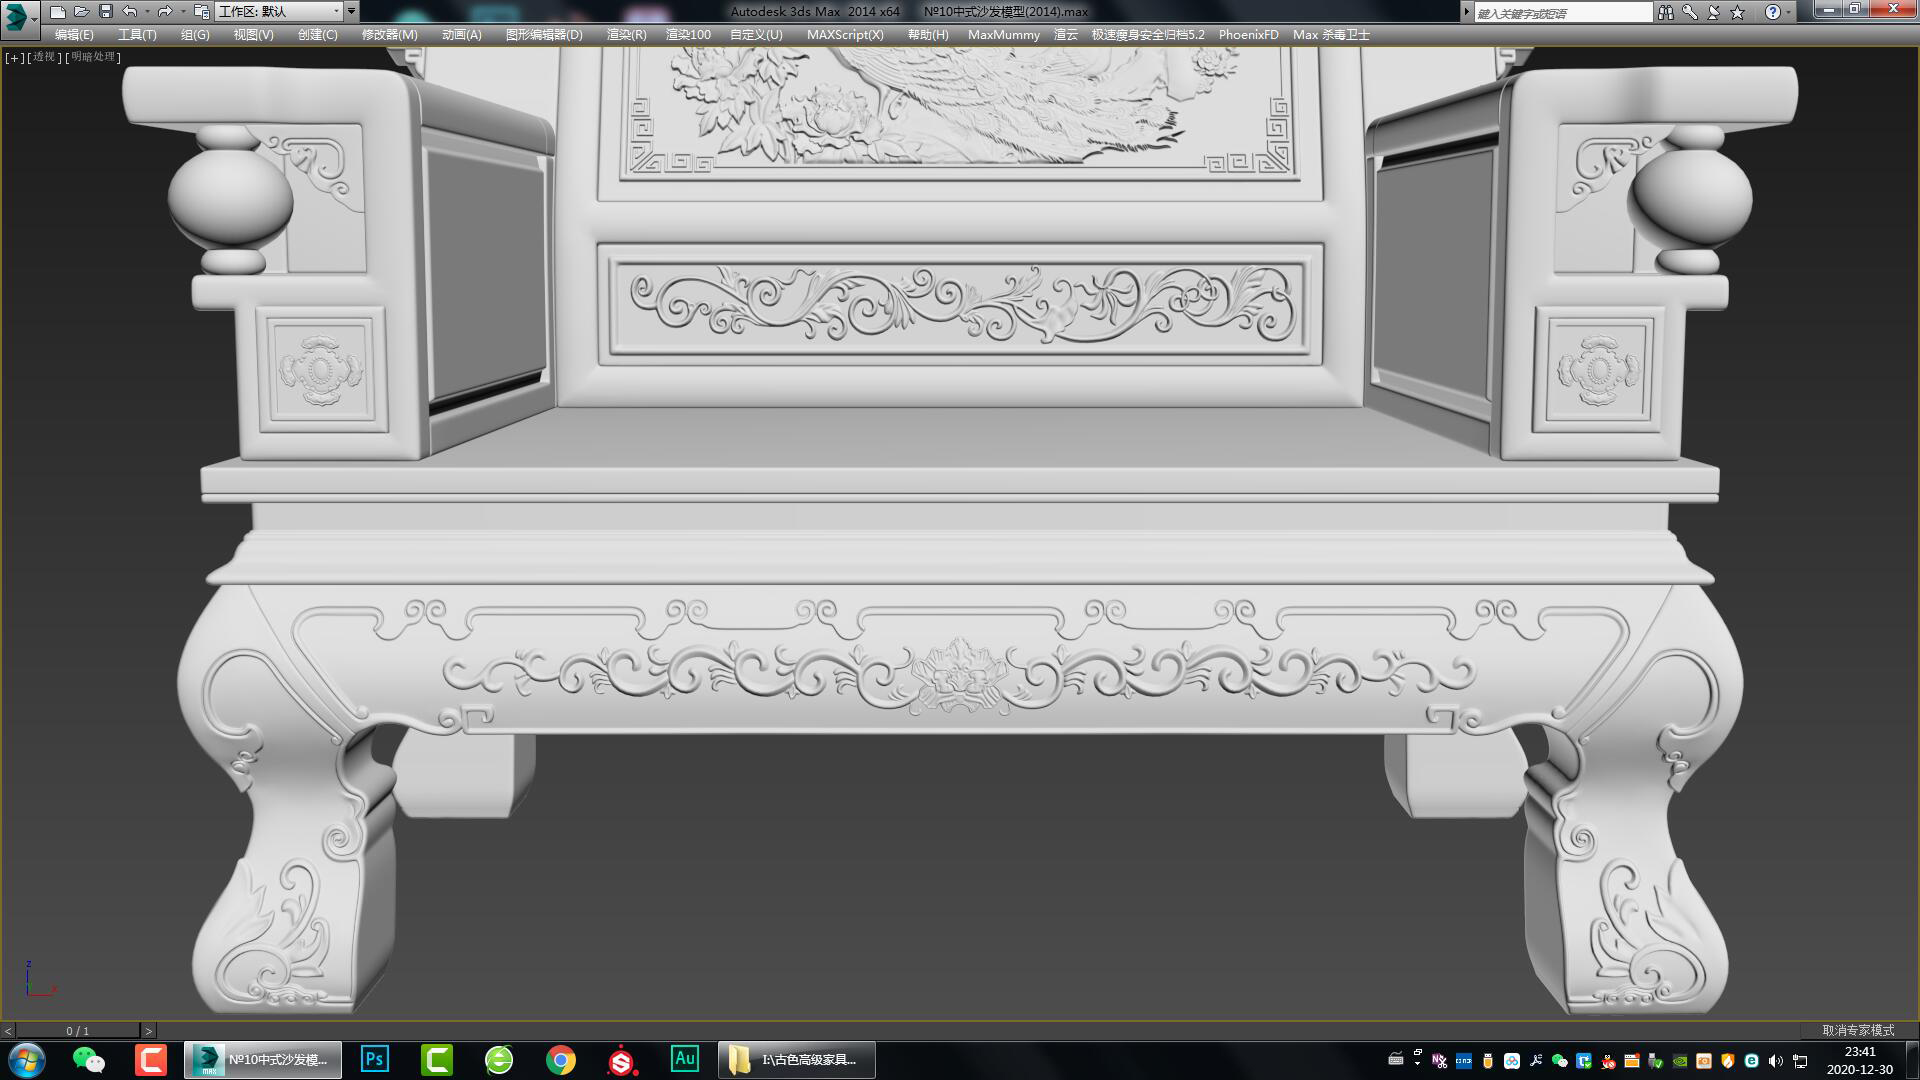Save the scene via the Save File icon

(107, 11)
